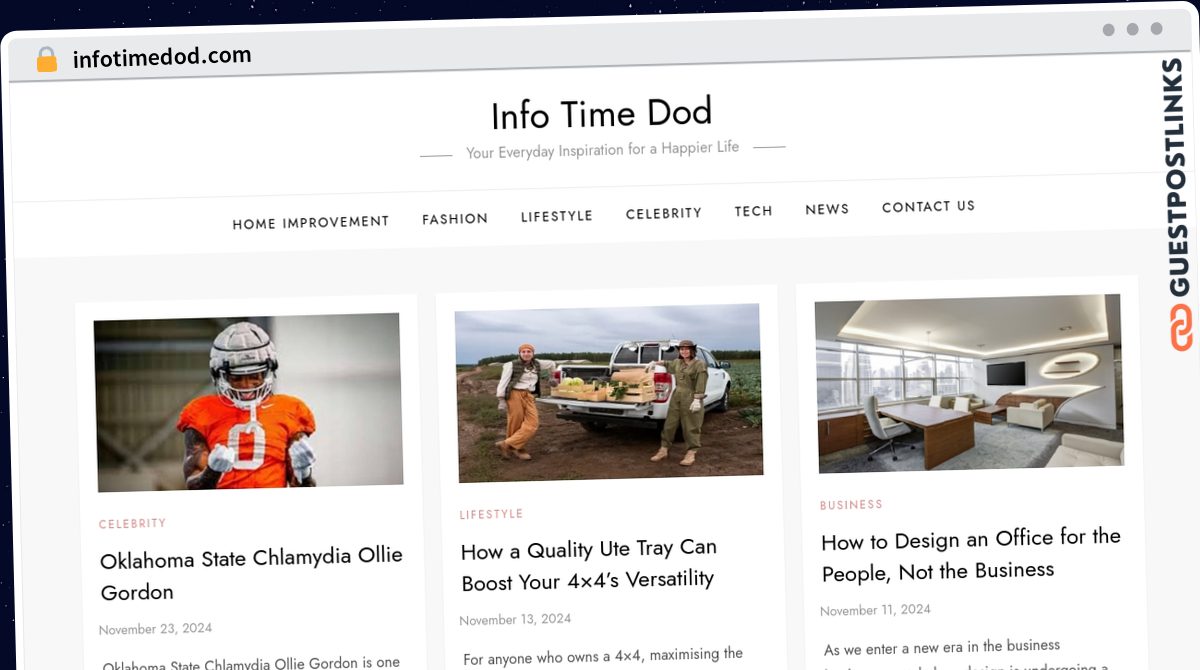This screenshot has width=1200, height=670.
Task: Click the November 13, 2024 post date
Action: tap(515, 620)
